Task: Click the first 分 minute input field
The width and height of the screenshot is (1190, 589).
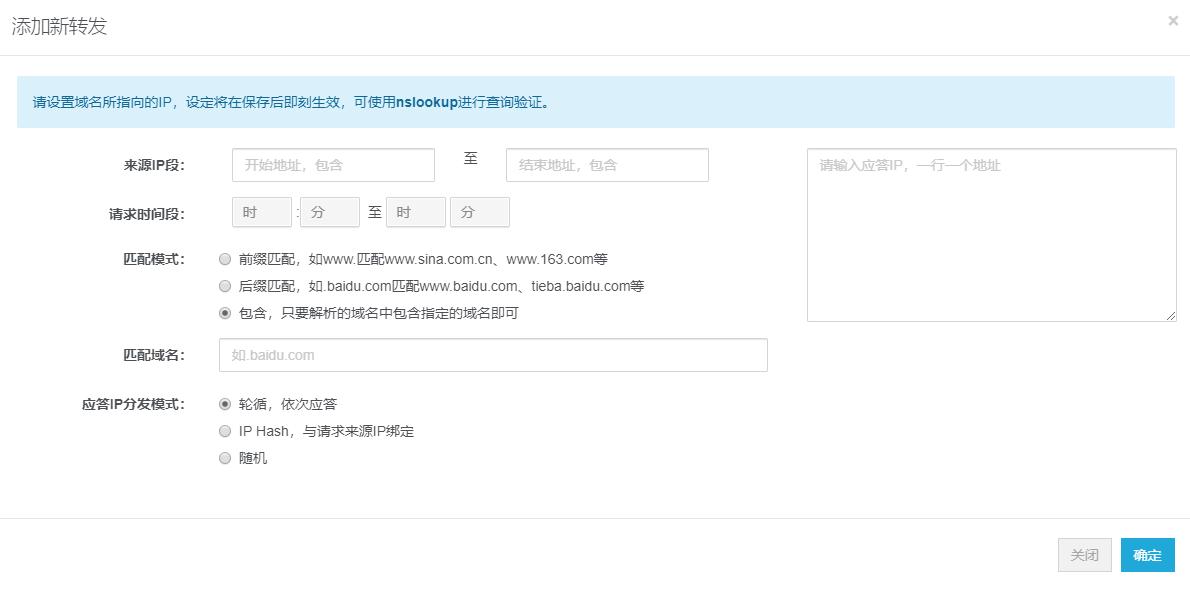Action: point(329,211)
